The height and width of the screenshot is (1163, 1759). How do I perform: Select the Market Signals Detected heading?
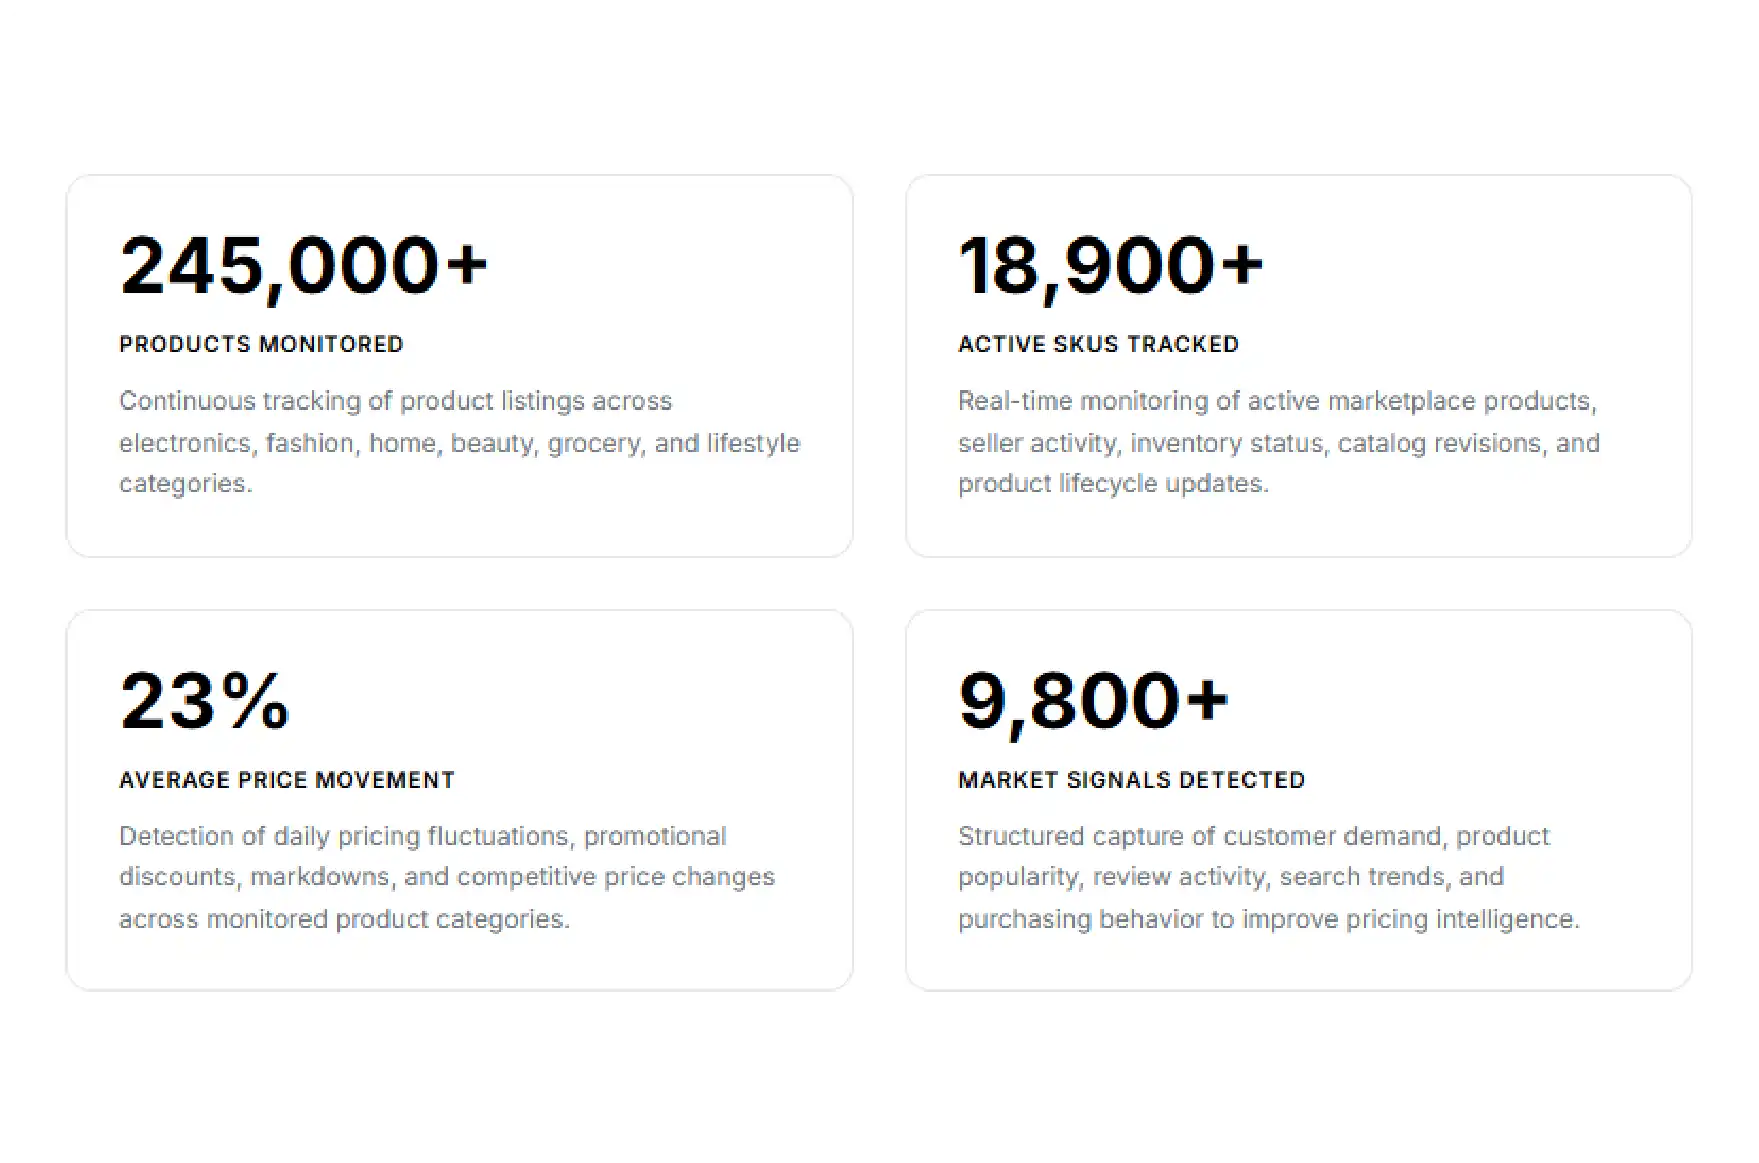click(x=1131, y=780)
